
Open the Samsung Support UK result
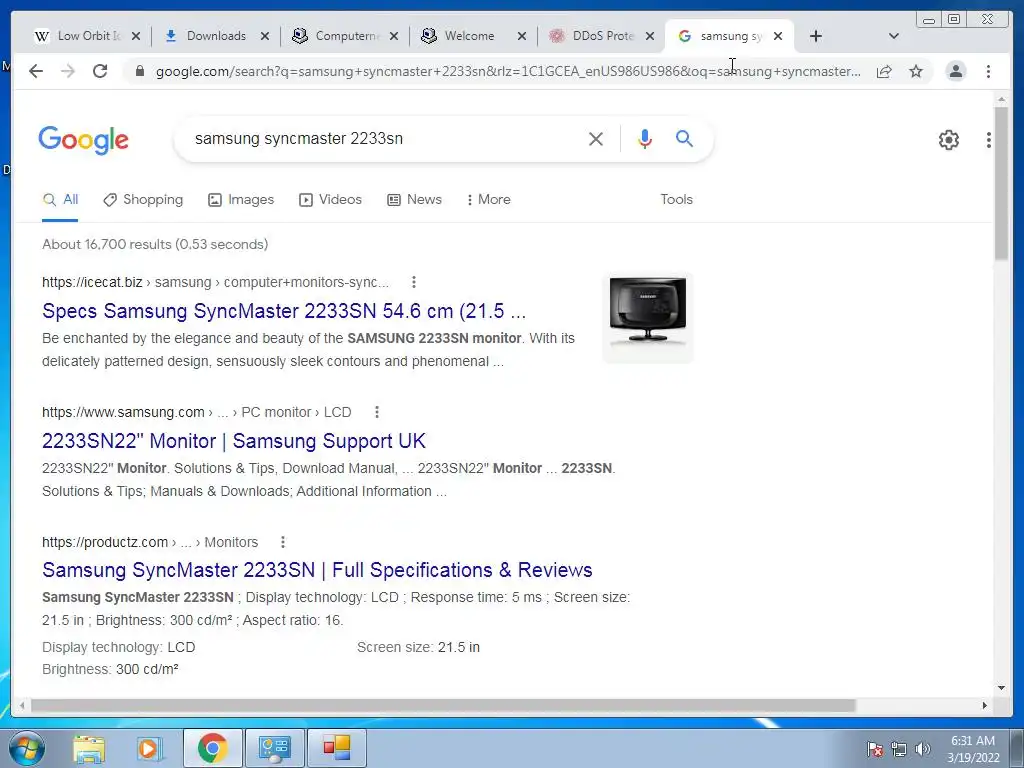(x=234, y=441)
